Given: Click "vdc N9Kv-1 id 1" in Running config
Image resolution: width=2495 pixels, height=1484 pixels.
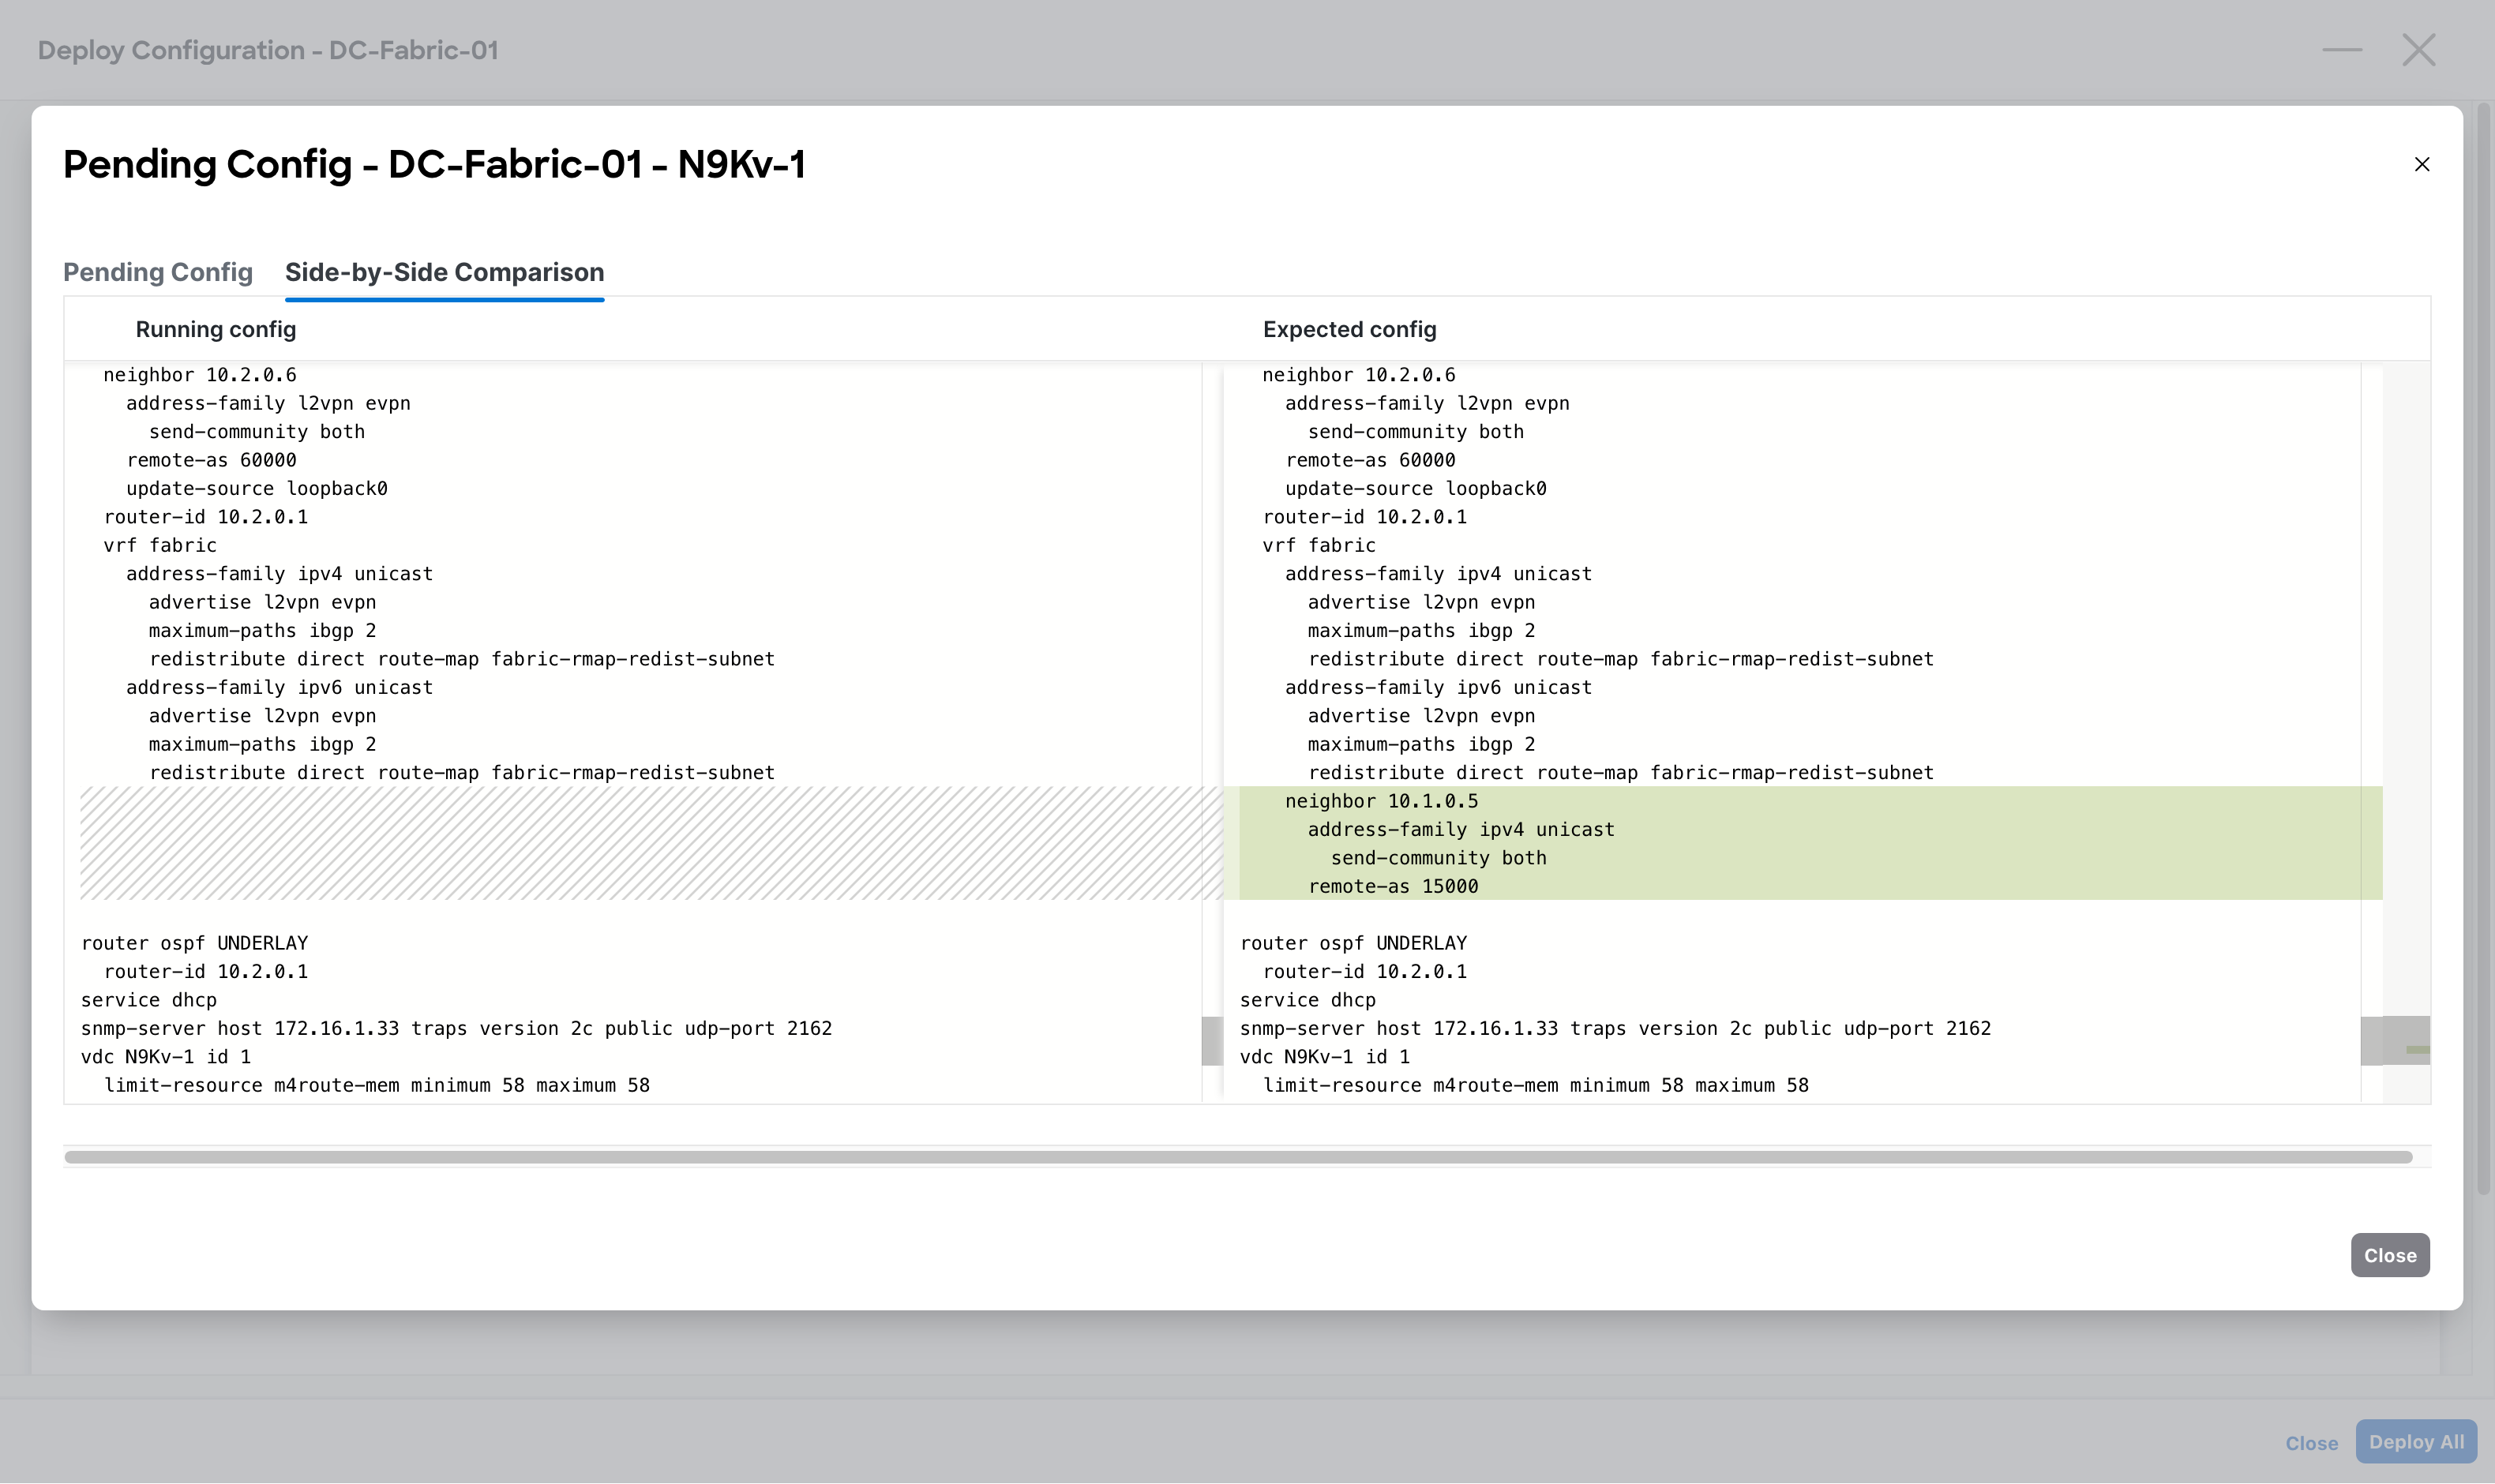Looking at the screenshot, I should point(166,1057).
